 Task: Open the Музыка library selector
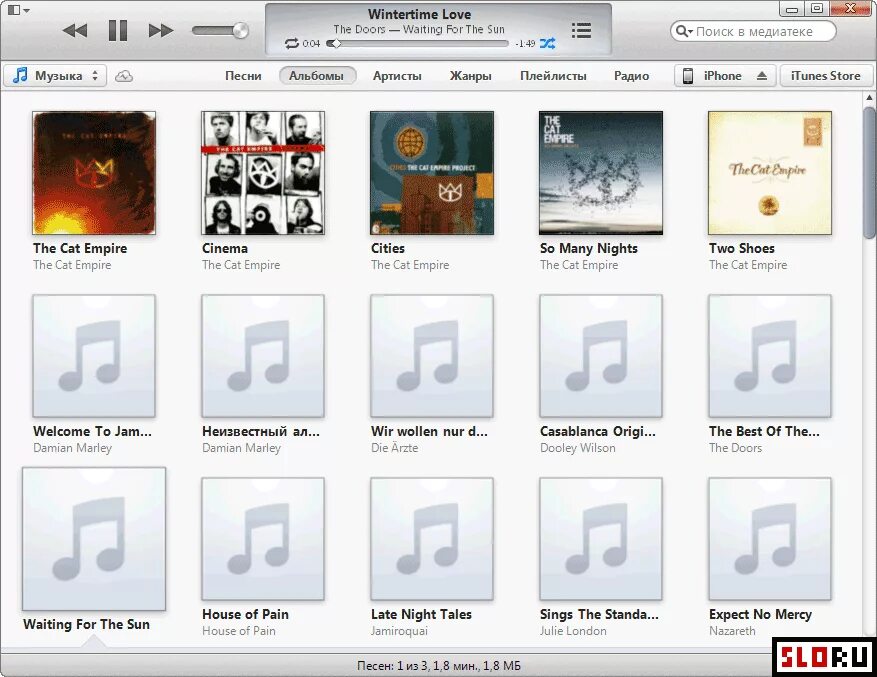[56, 76]
